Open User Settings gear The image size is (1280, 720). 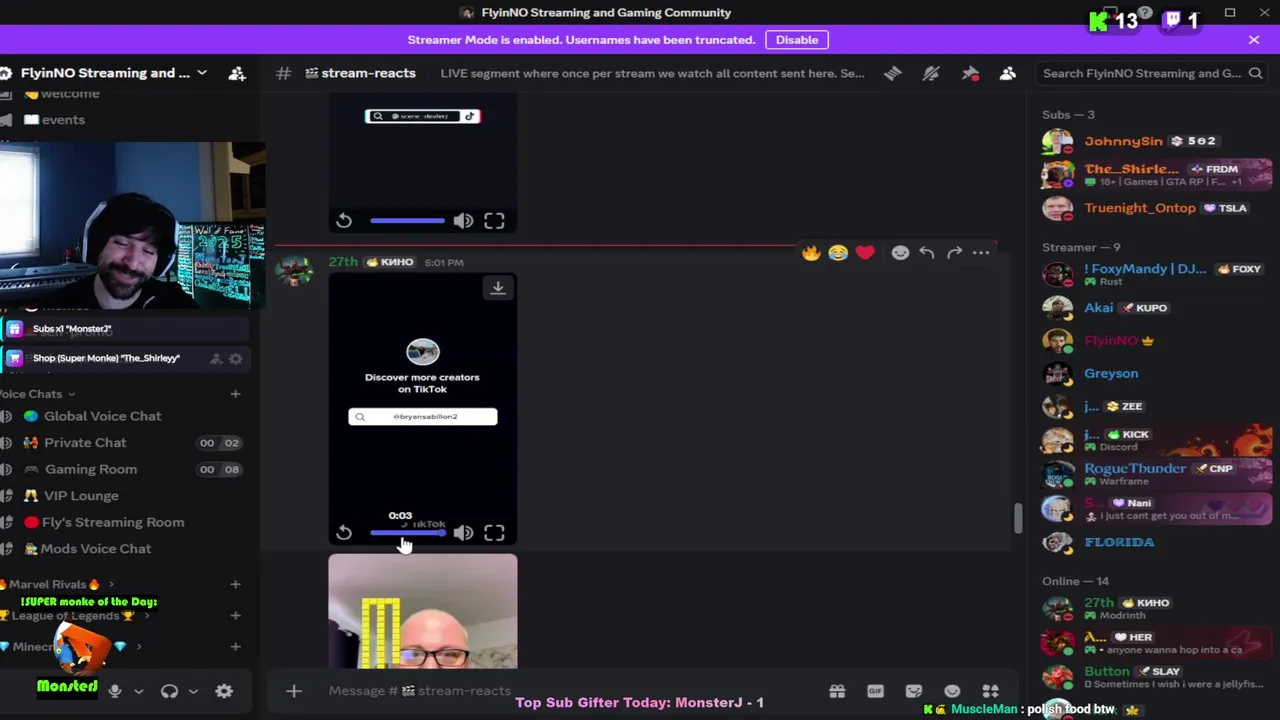point(224,690)
